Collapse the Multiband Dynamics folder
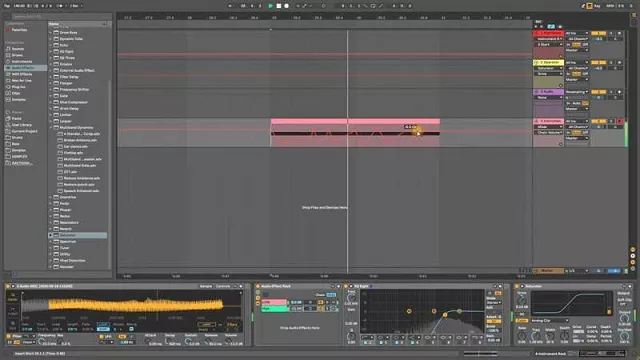Screen dimensions: 640x360 (x=51, y=127)
